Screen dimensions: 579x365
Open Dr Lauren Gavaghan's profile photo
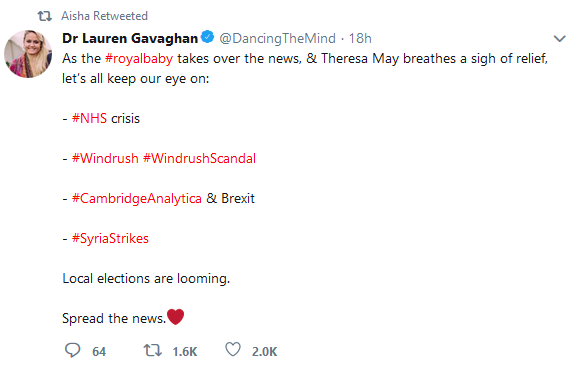(28, 54)
